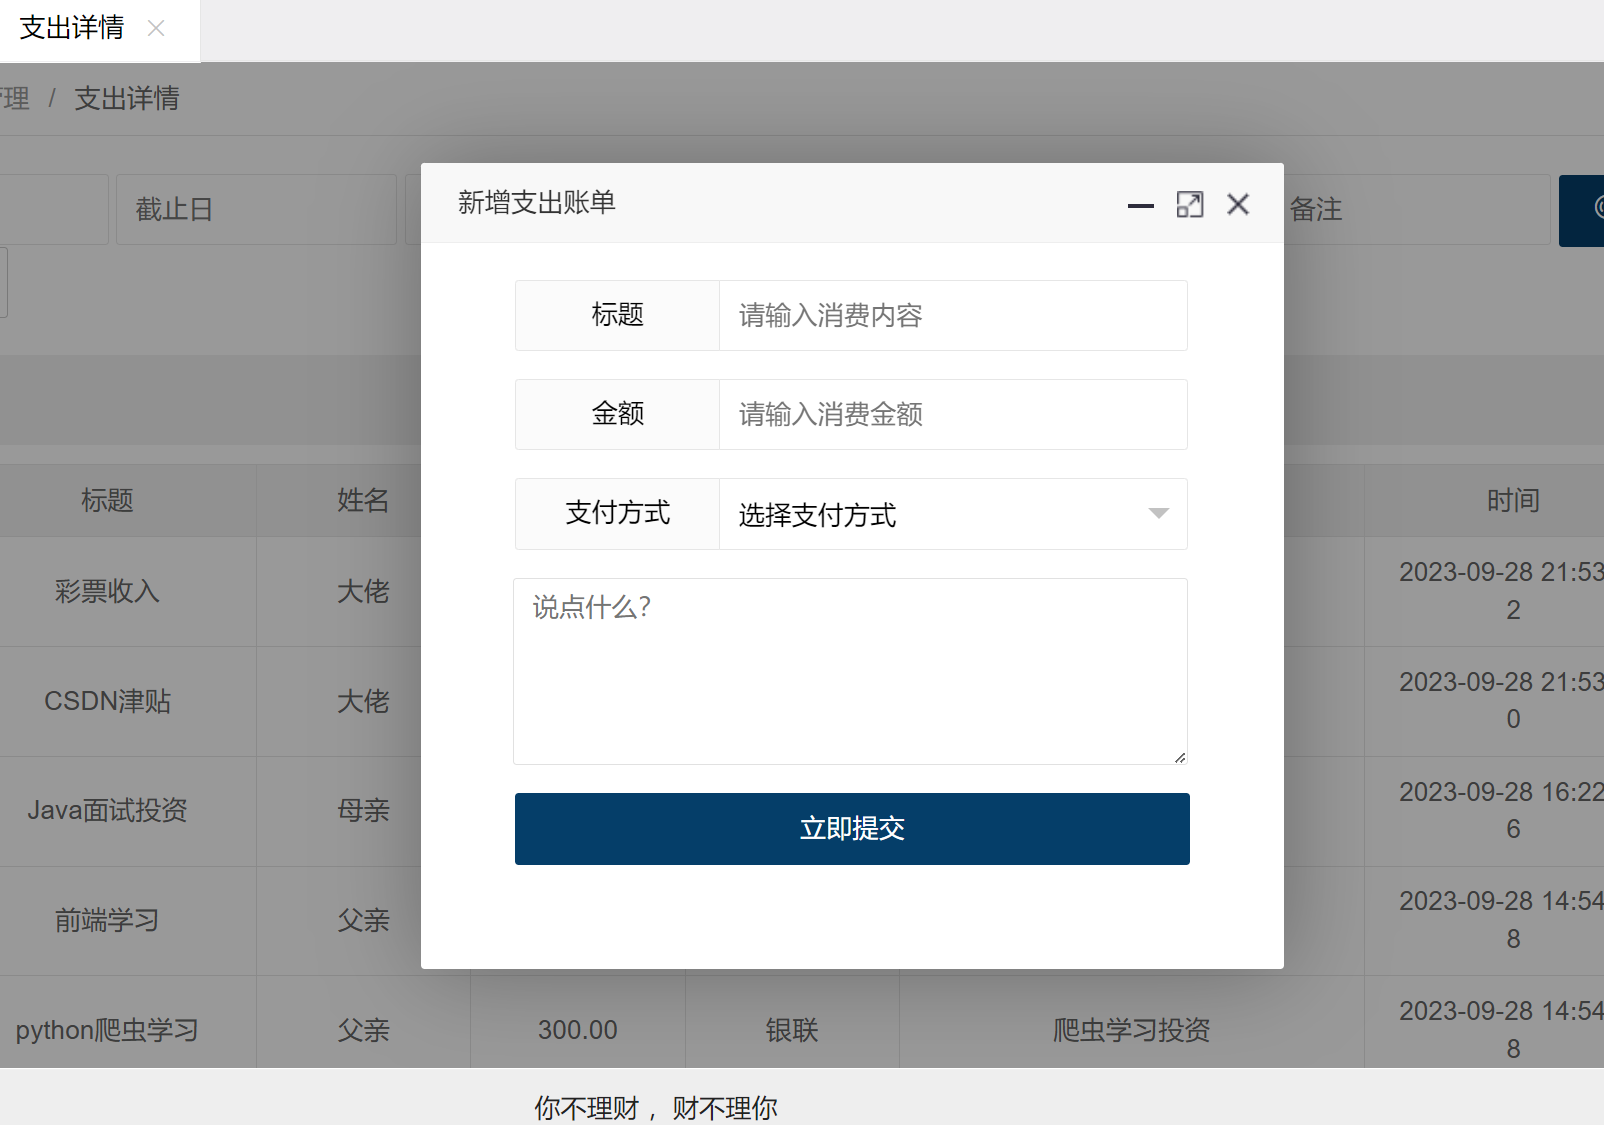The height and width of the screenshot is (1125, 1604).
Task: Click the 标题 column header
Action: click(107, 501)
